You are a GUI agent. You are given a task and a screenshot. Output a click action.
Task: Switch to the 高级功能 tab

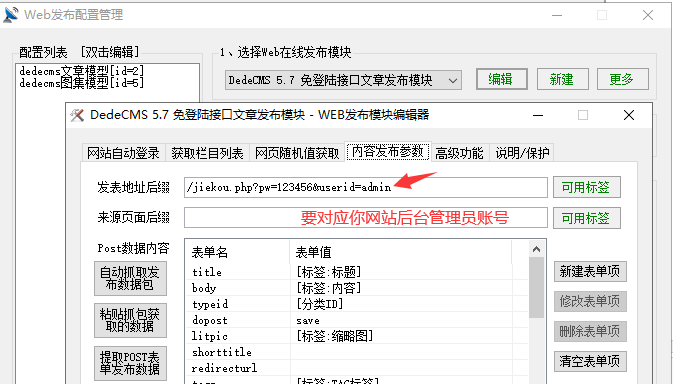click(x=459, y=153)
